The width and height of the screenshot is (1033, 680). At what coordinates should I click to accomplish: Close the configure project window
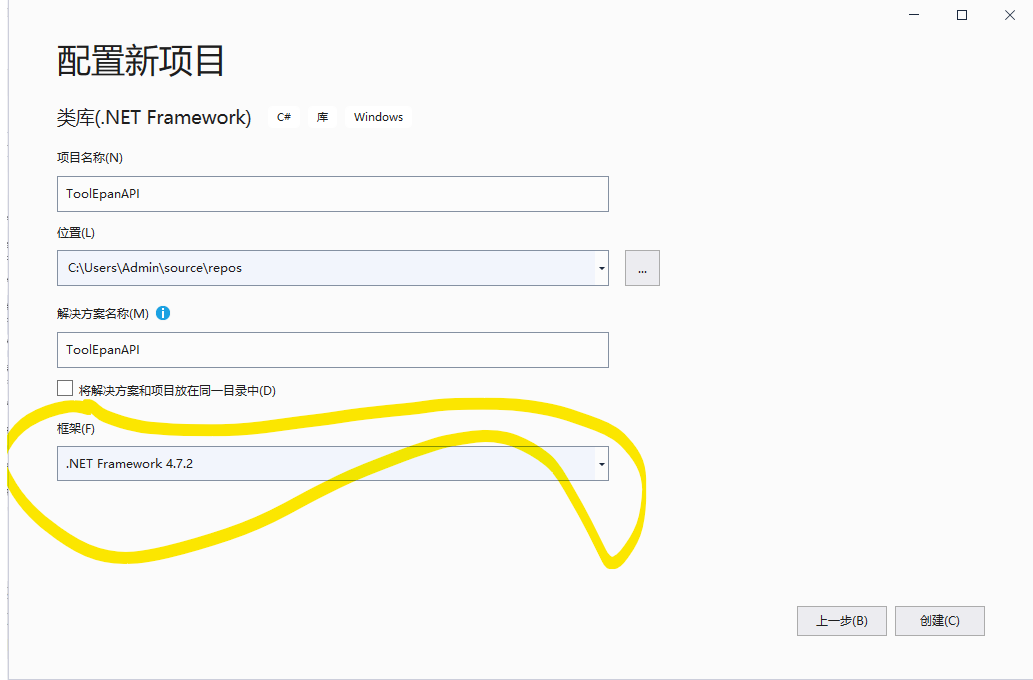(1009, 15)
